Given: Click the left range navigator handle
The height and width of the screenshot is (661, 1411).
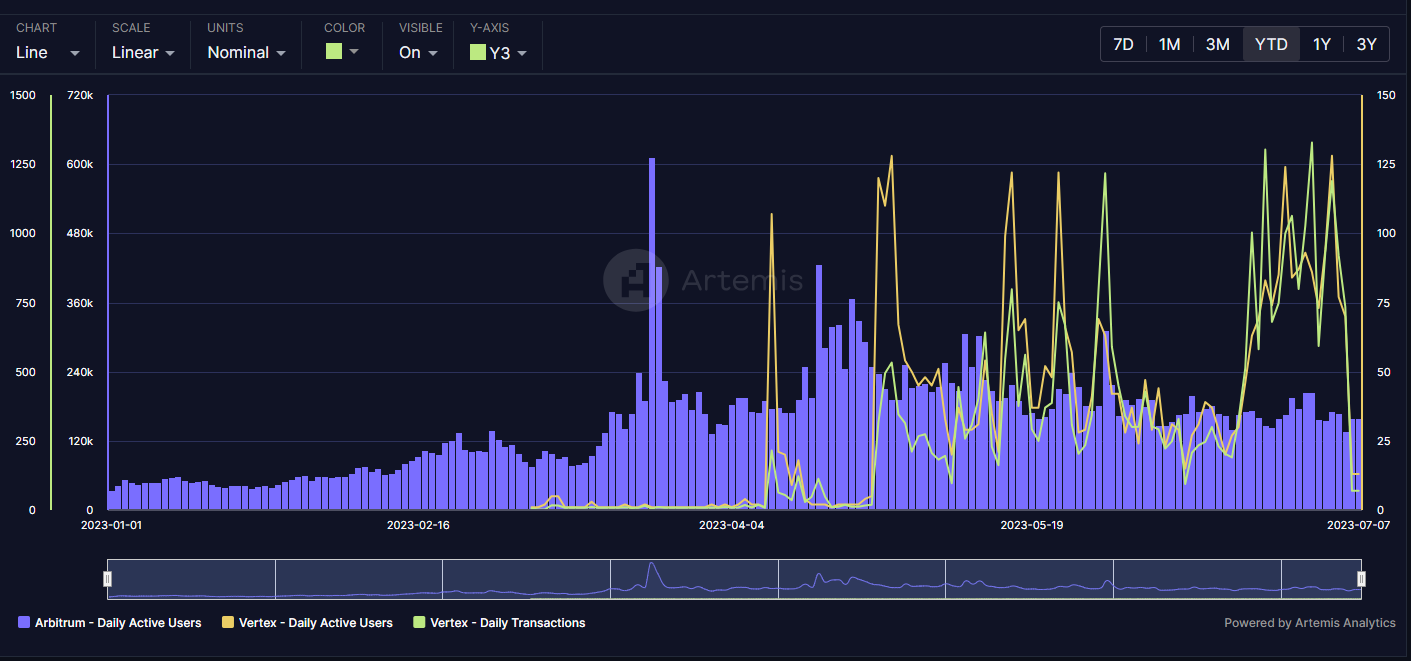Looking at the screenshot, I should (x=108, y=579).
